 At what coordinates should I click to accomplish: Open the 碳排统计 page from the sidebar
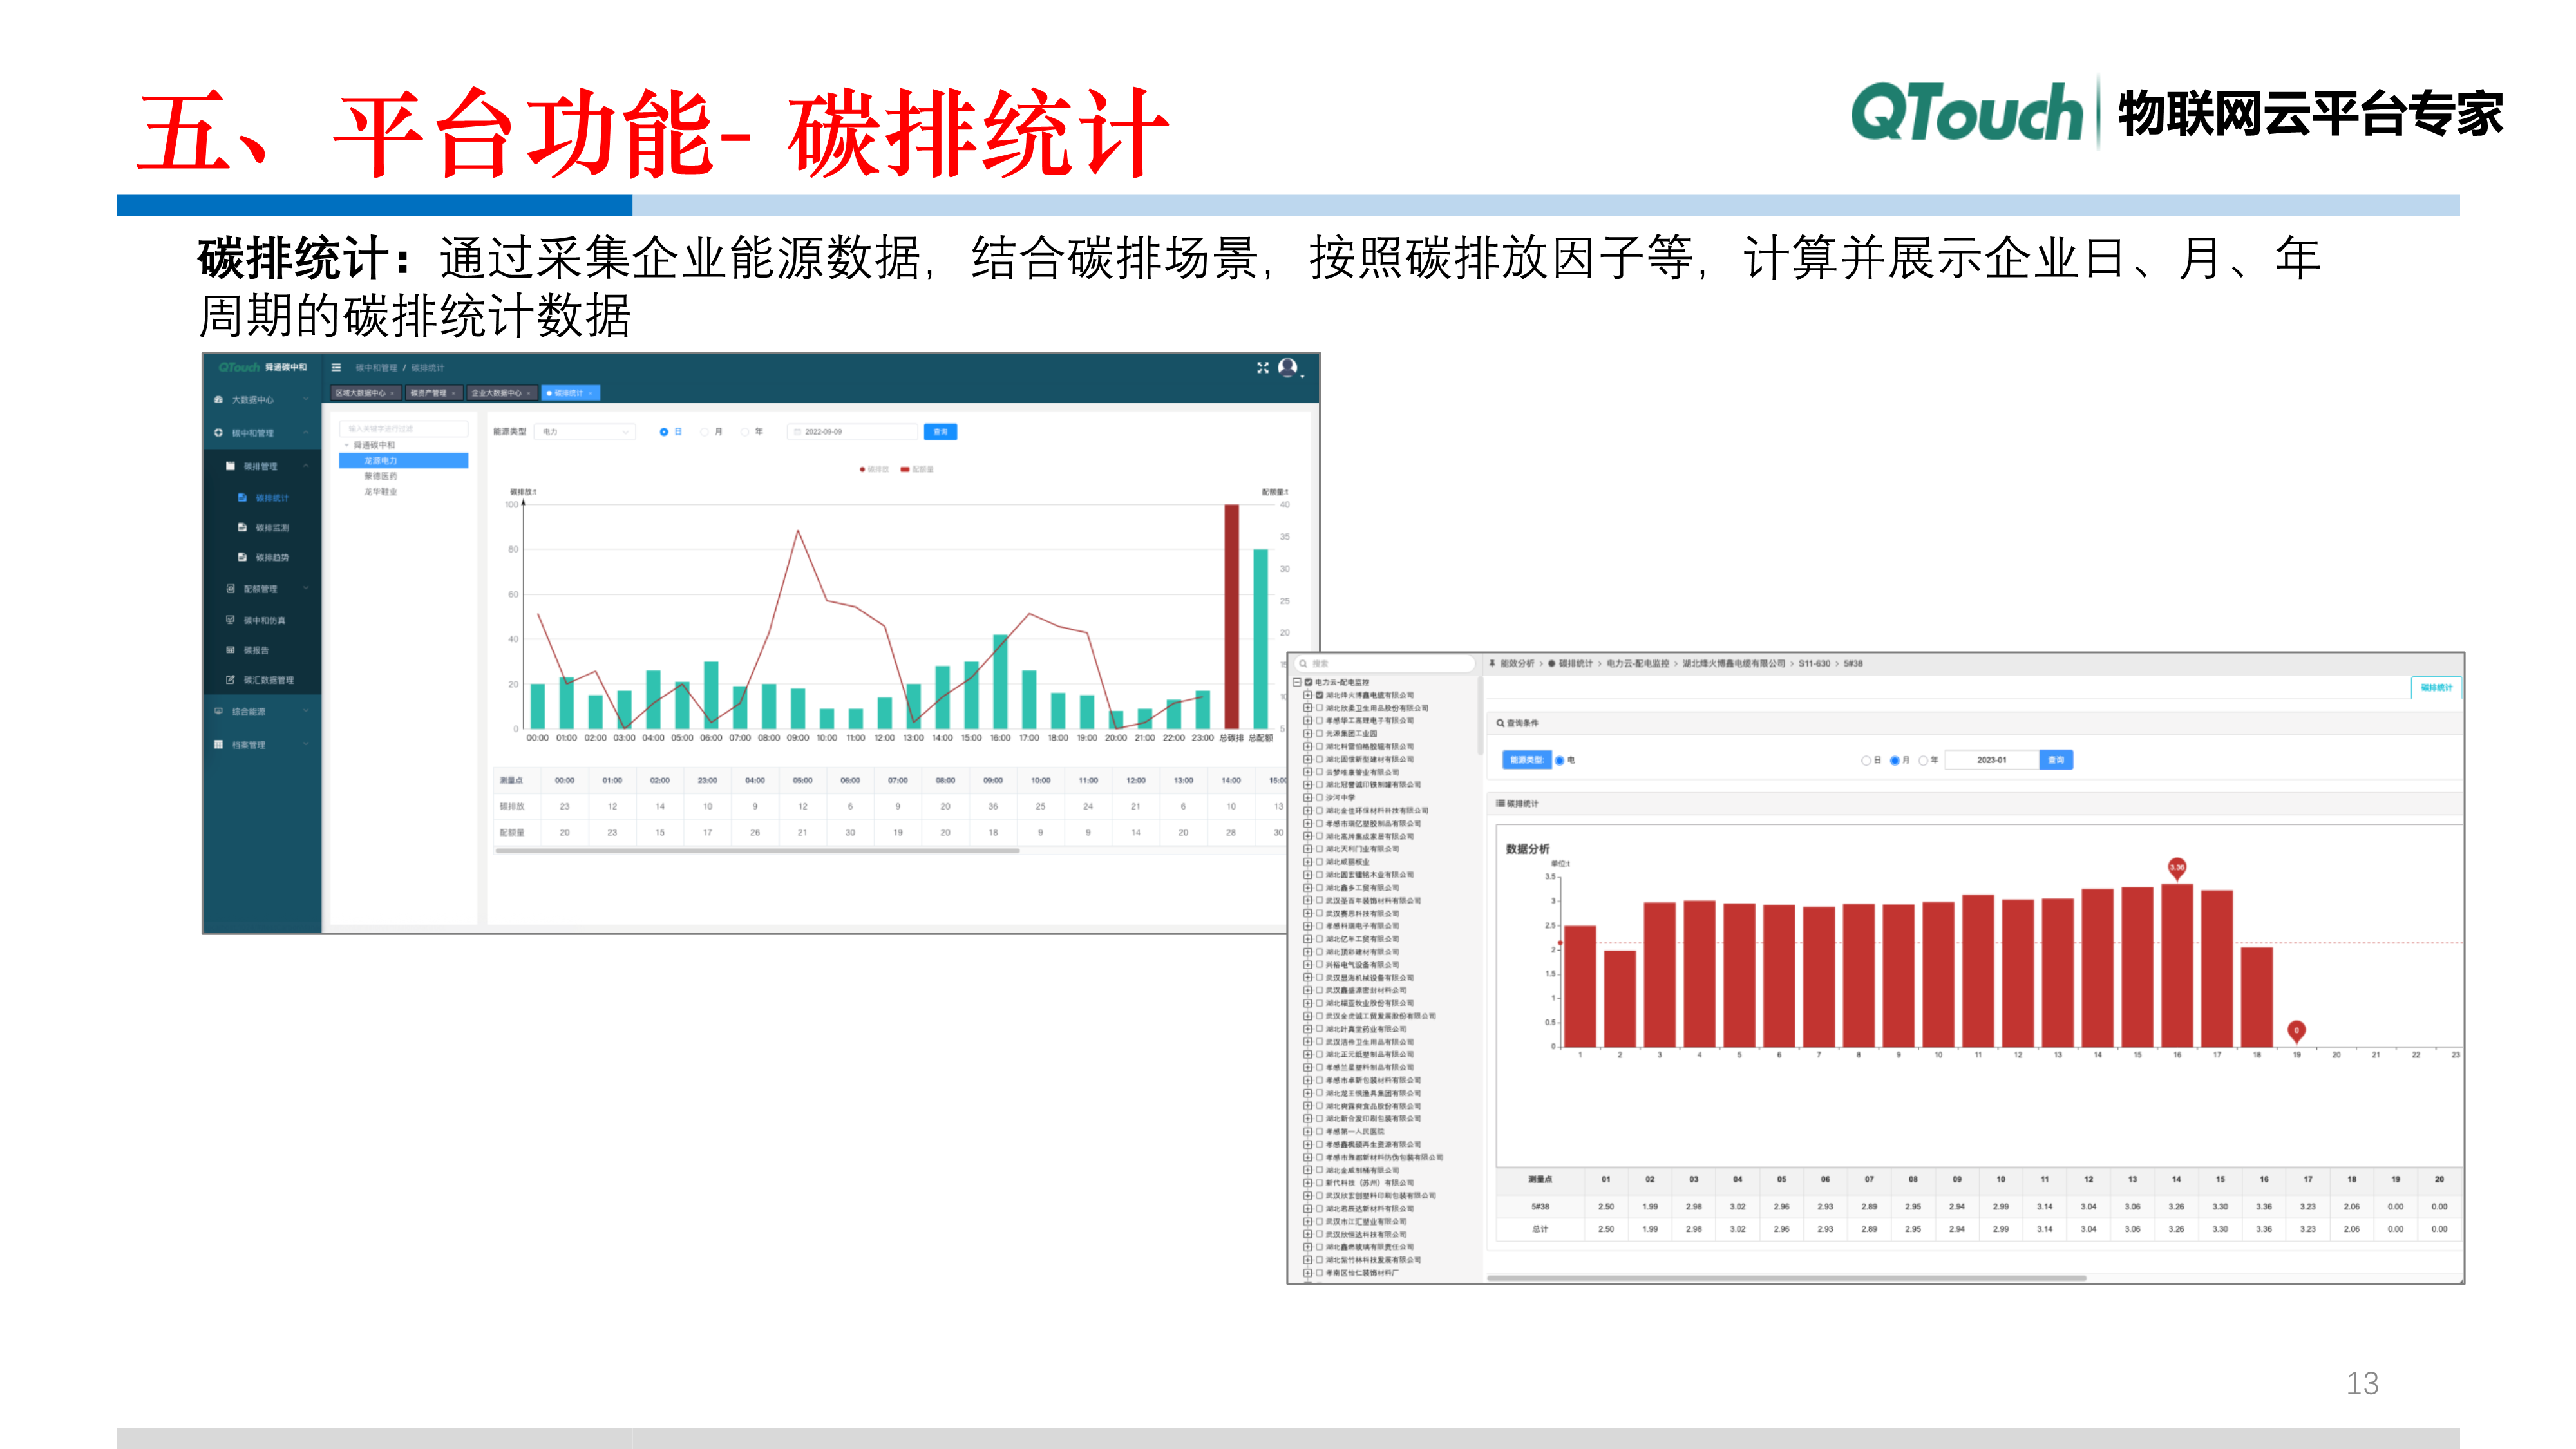273,498
